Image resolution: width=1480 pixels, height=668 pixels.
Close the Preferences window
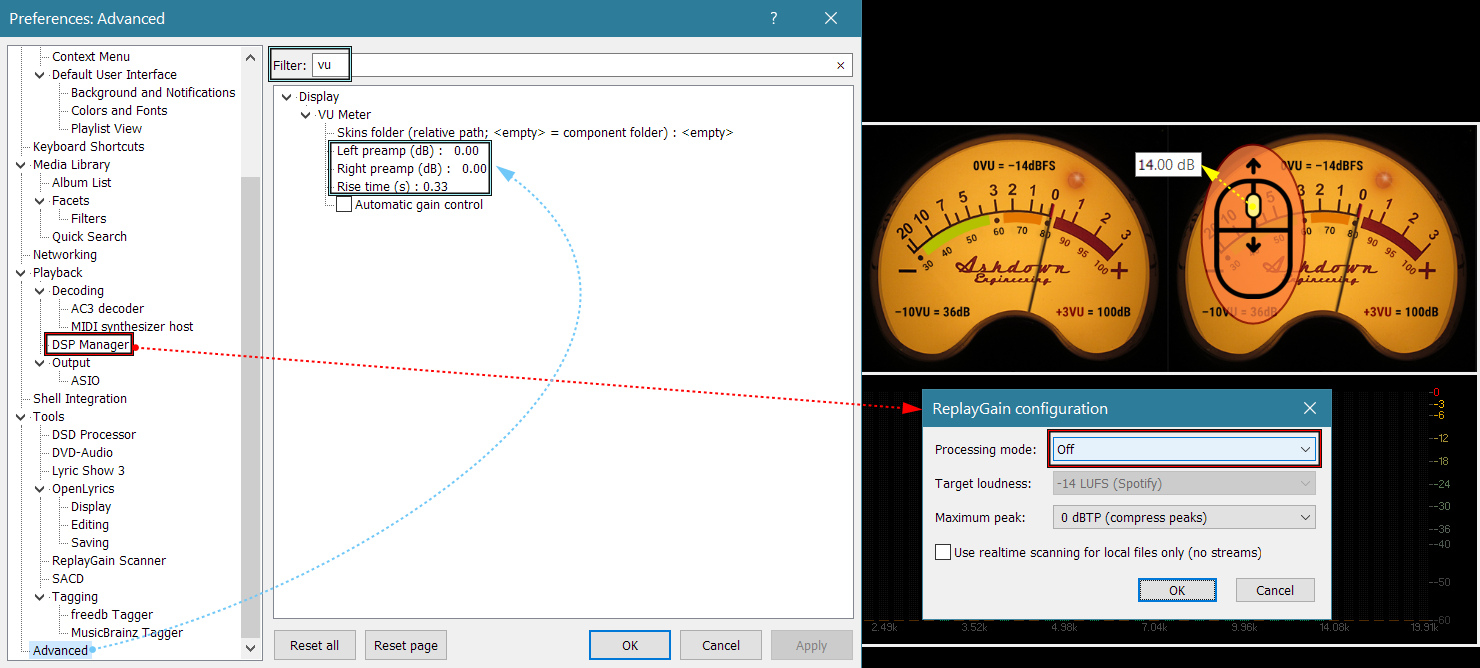830,18
